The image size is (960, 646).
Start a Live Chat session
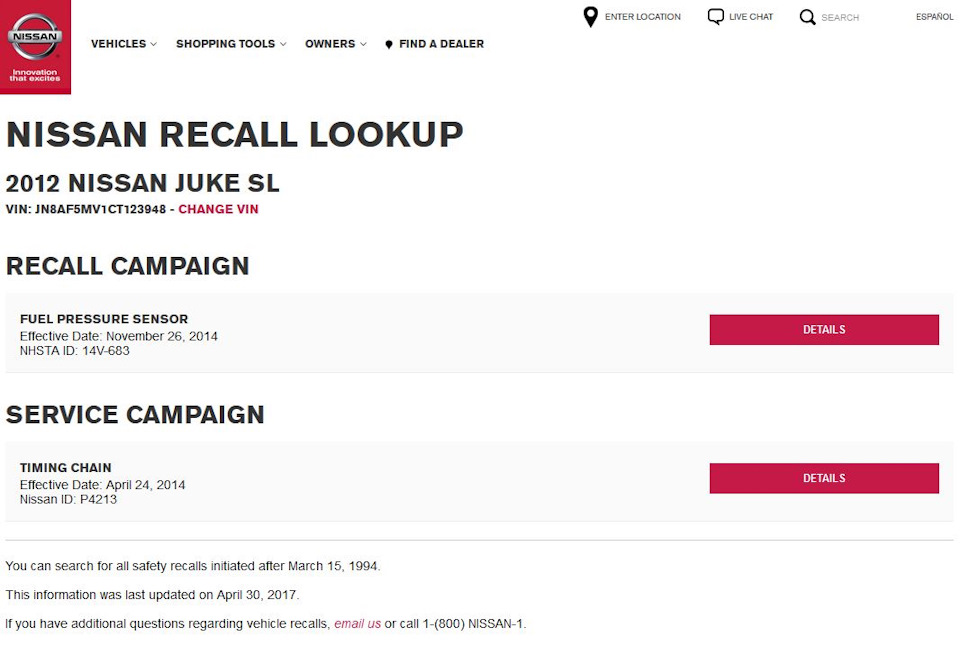tap(750, 17)
